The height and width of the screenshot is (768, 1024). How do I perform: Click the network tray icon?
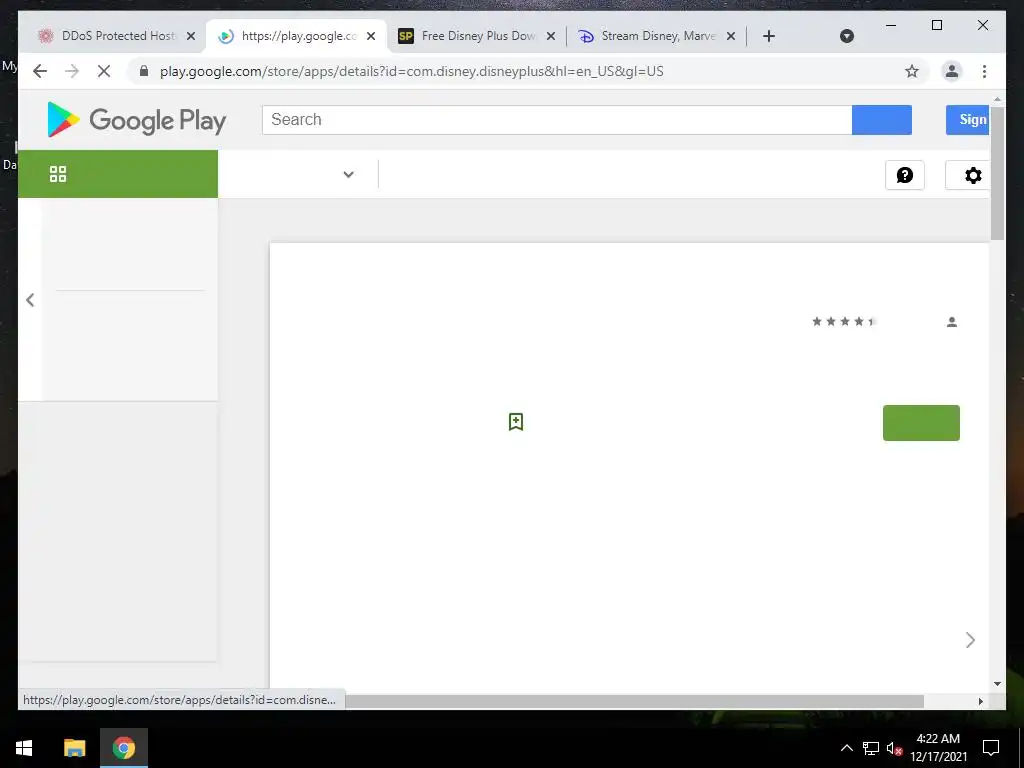871,748
